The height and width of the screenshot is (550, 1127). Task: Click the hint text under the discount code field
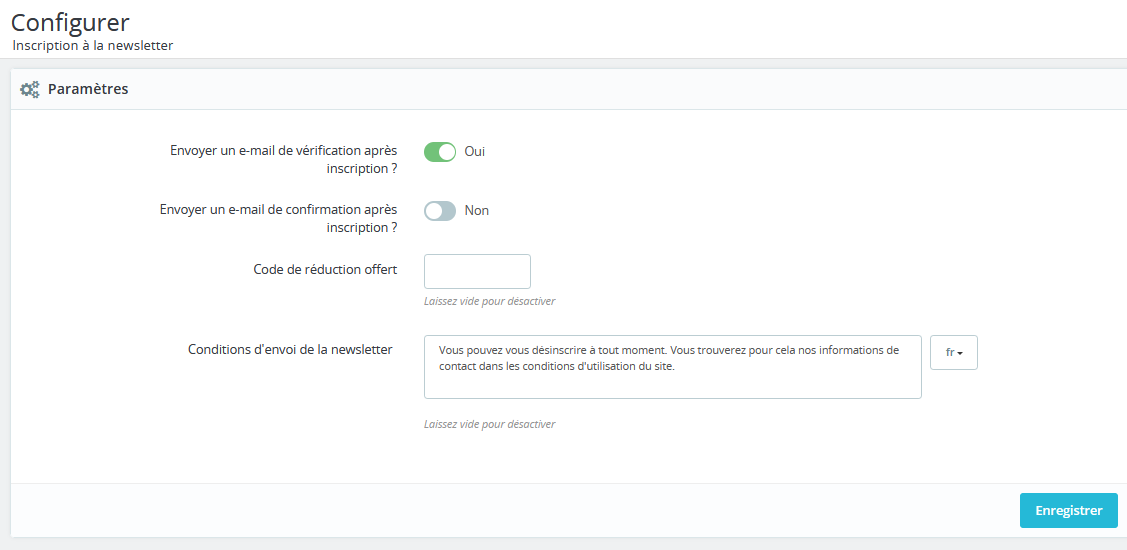pyautogui.click(x=489, y=301)
